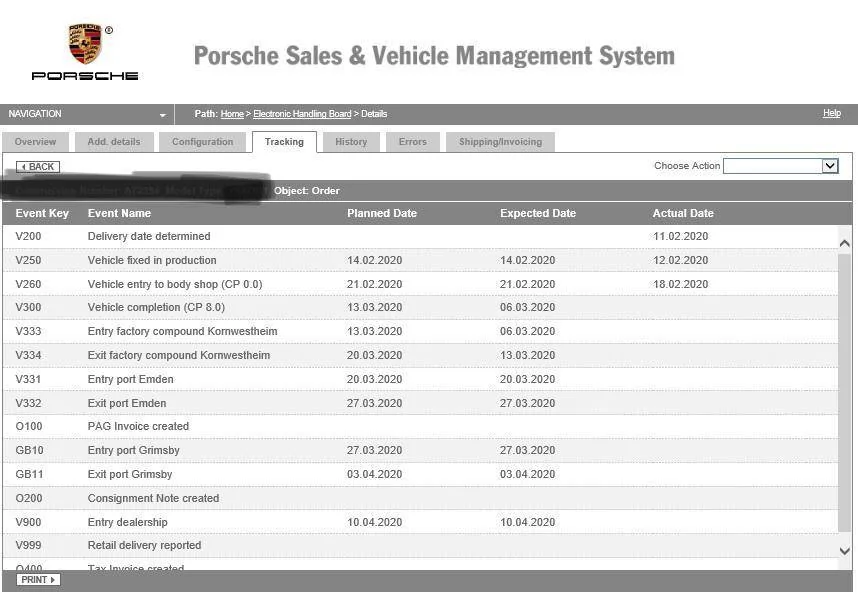Click the Actual Date column header
This screenshot has width=858, height=596.
(683, 213)
